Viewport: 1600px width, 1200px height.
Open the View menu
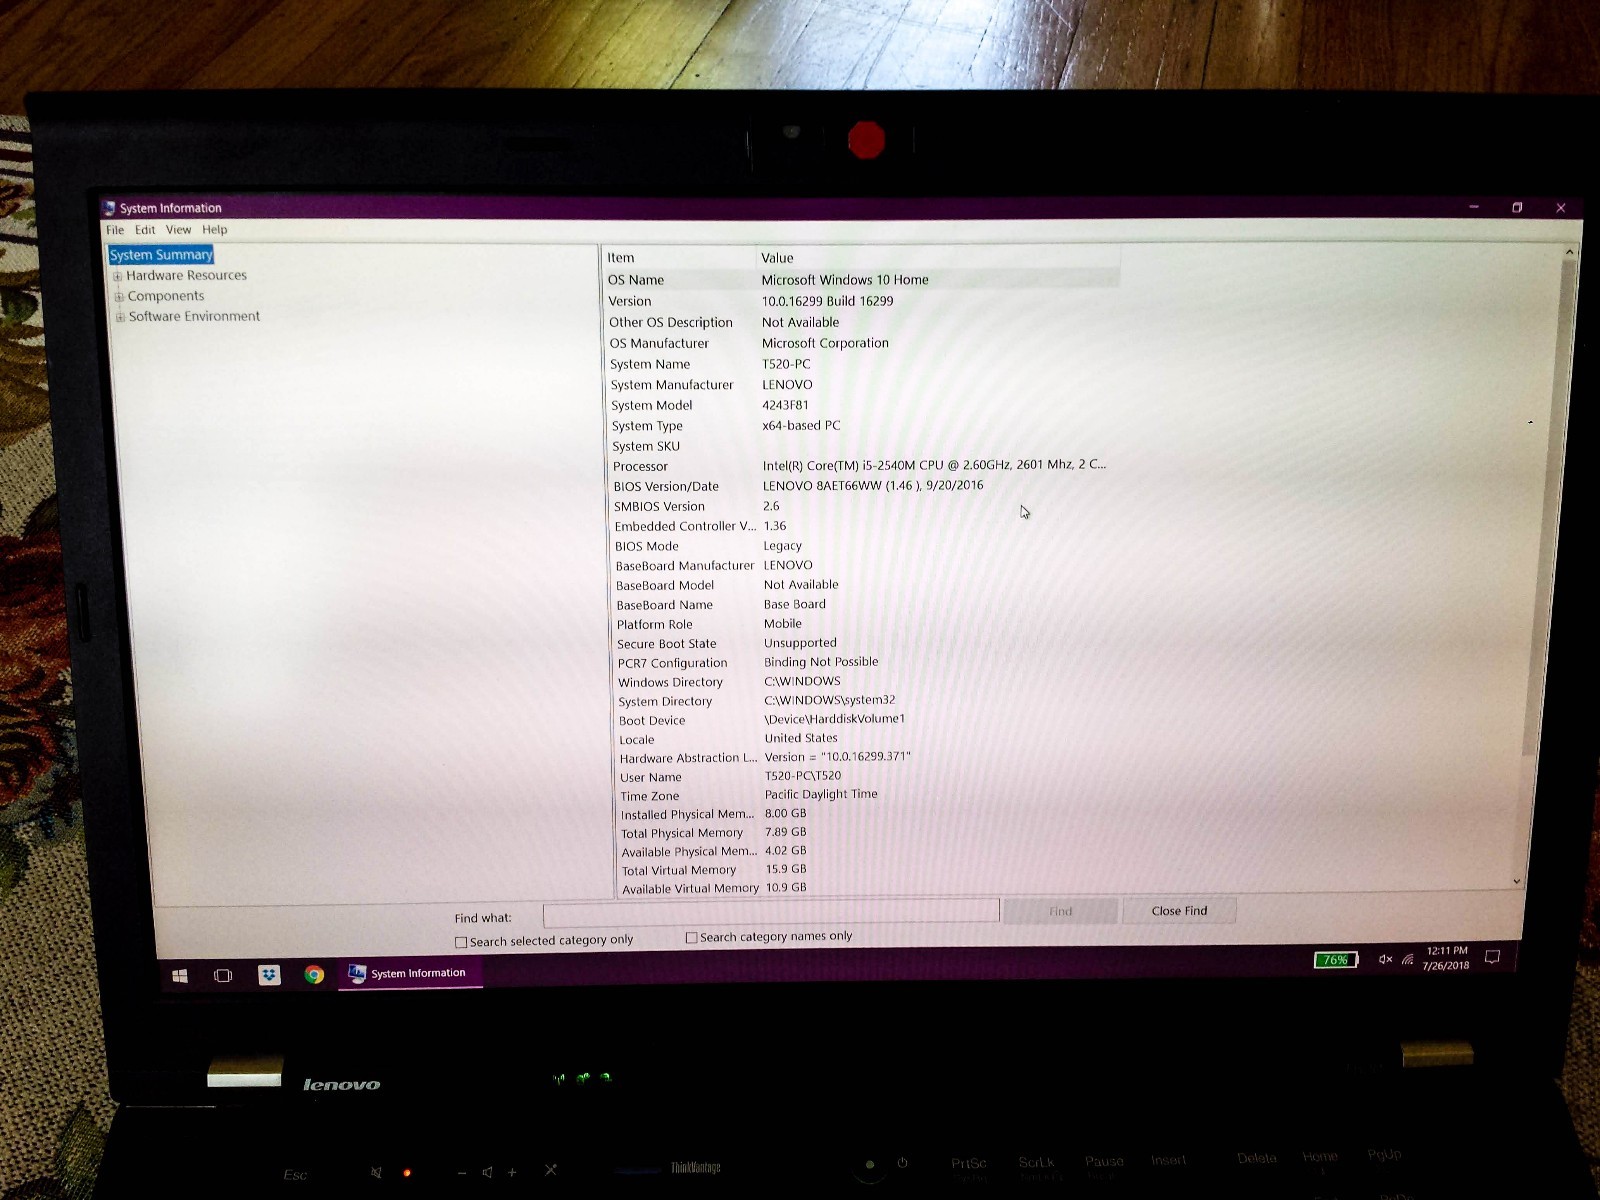178,230
